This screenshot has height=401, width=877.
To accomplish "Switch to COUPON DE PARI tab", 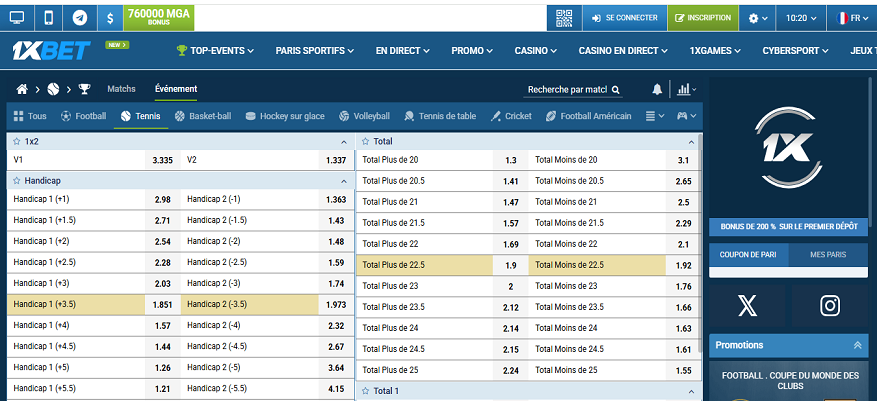I will pyautogui.click(x=749, y=254).
